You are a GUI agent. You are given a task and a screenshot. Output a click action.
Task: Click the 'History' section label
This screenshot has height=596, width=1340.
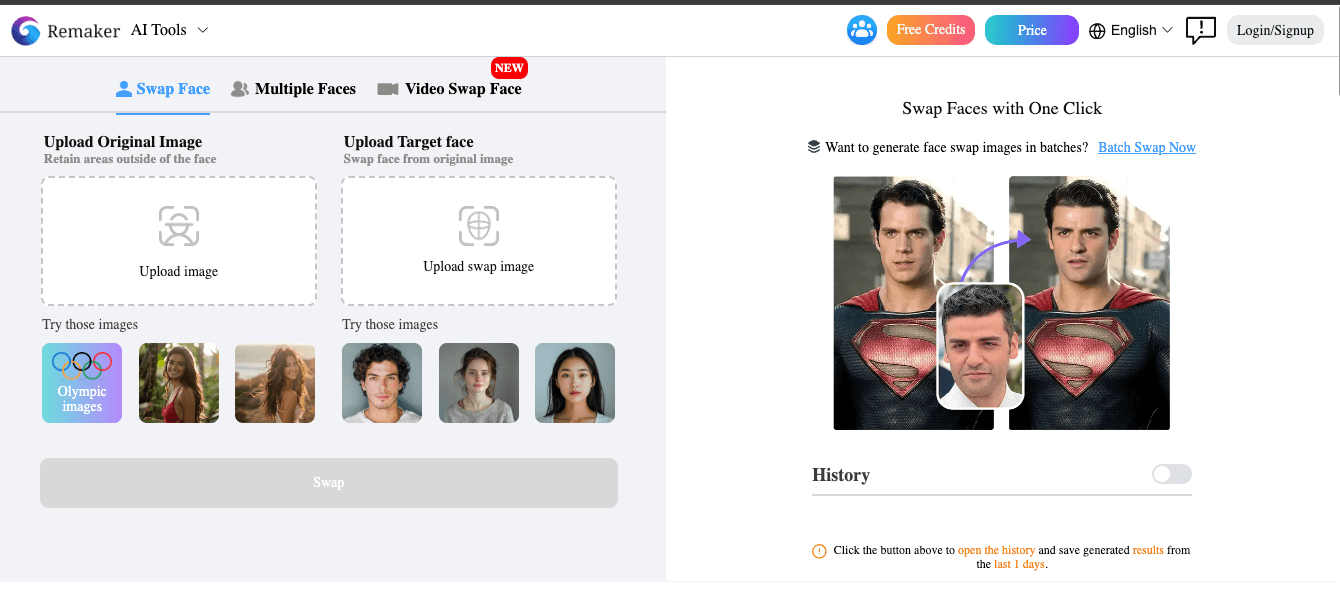pos(841,475)
